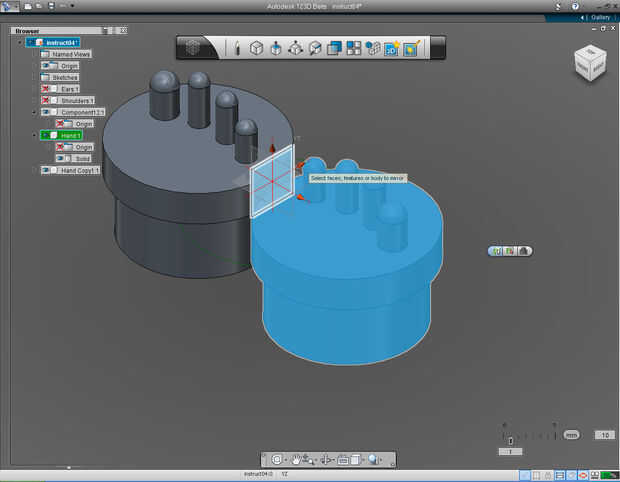This screenshot has height=482, width=620.
Task: Select the Primitives box tool
Action: point(256,47)
